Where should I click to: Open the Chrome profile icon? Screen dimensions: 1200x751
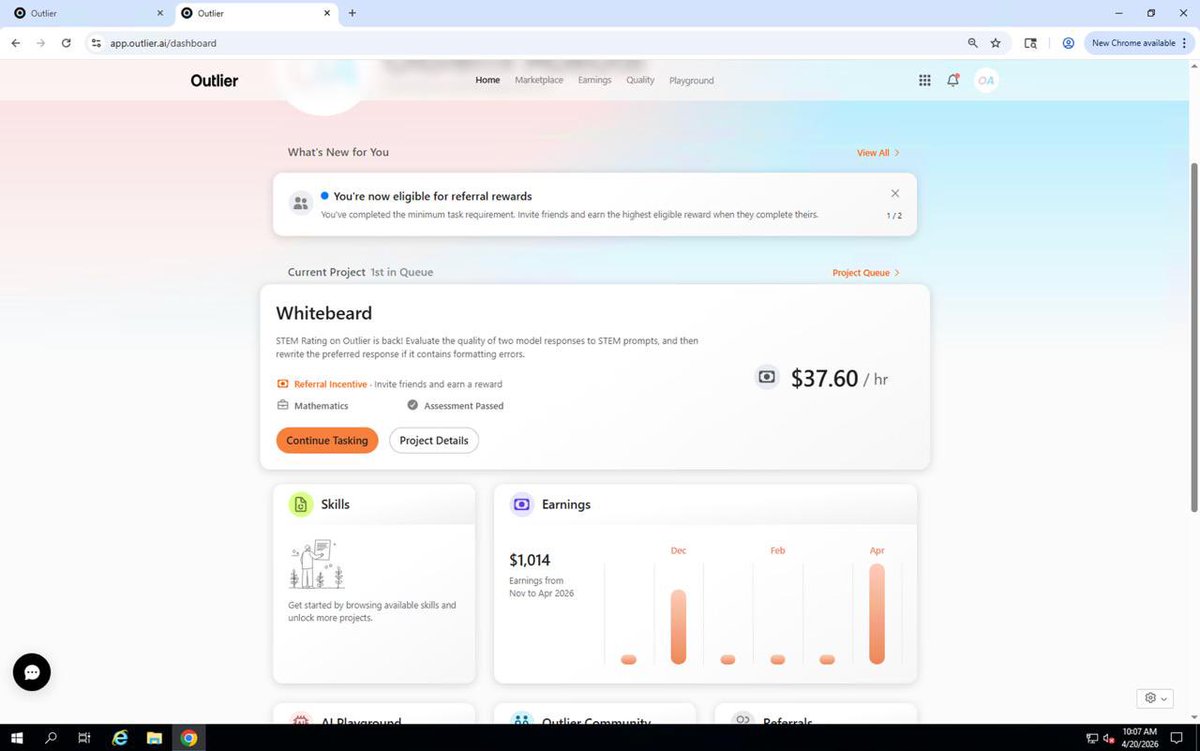(1068, 43)
